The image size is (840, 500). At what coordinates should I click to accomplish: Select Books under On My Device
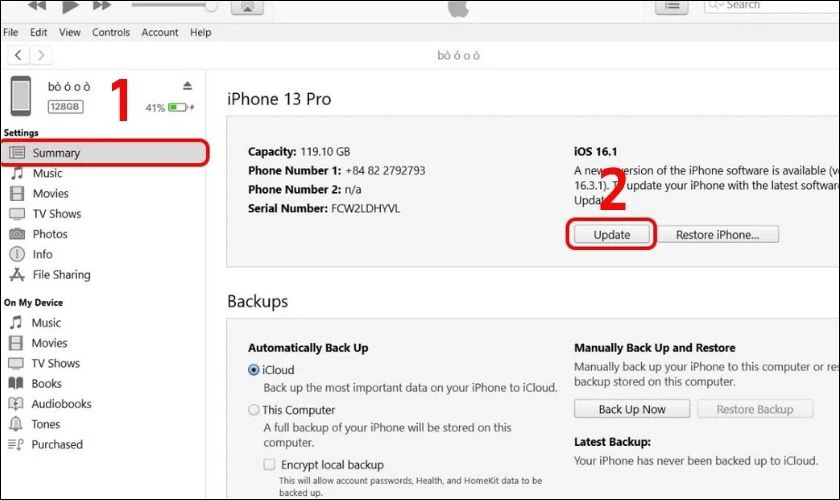tap(46, 384)
